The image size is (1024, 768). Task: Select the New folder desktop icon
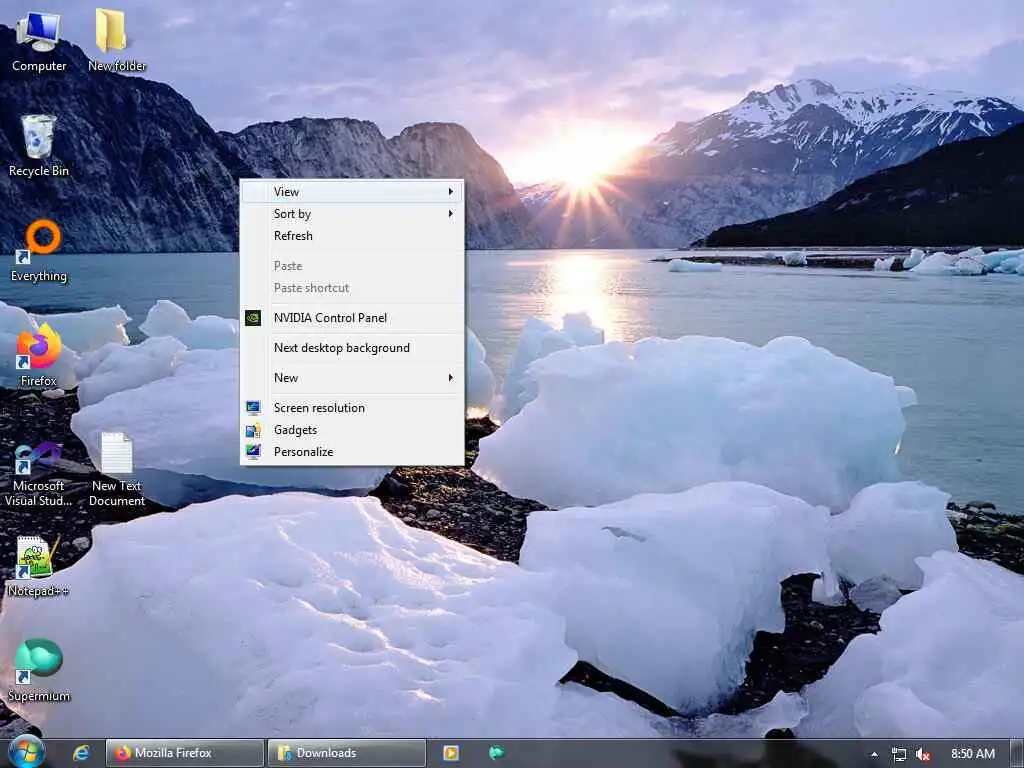click(x=116, y=40)
